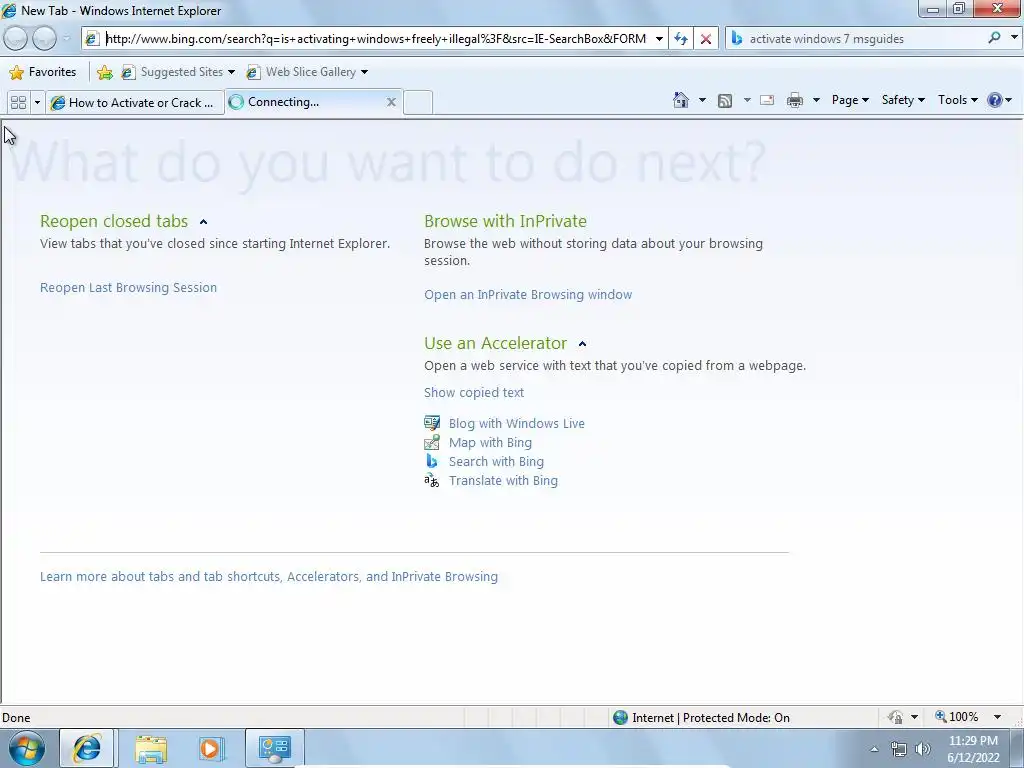Stop page loading with the red X
The height and width of the screenshot is (768, 1024).
pos(706,39)
